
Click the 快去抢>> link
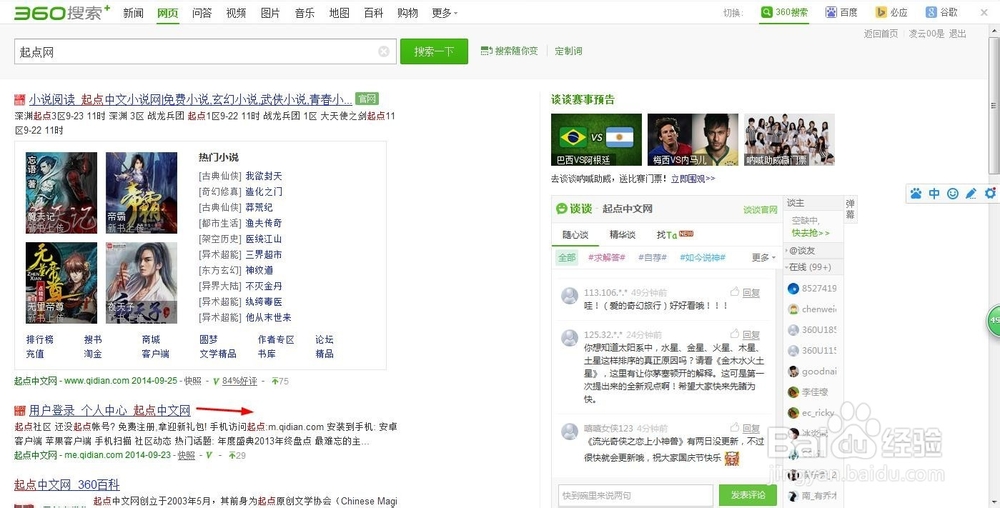811,233
